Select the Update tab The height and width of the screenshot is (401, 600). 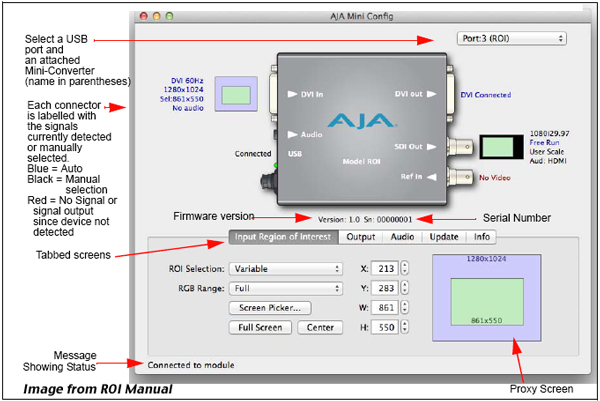pos(445,237)
